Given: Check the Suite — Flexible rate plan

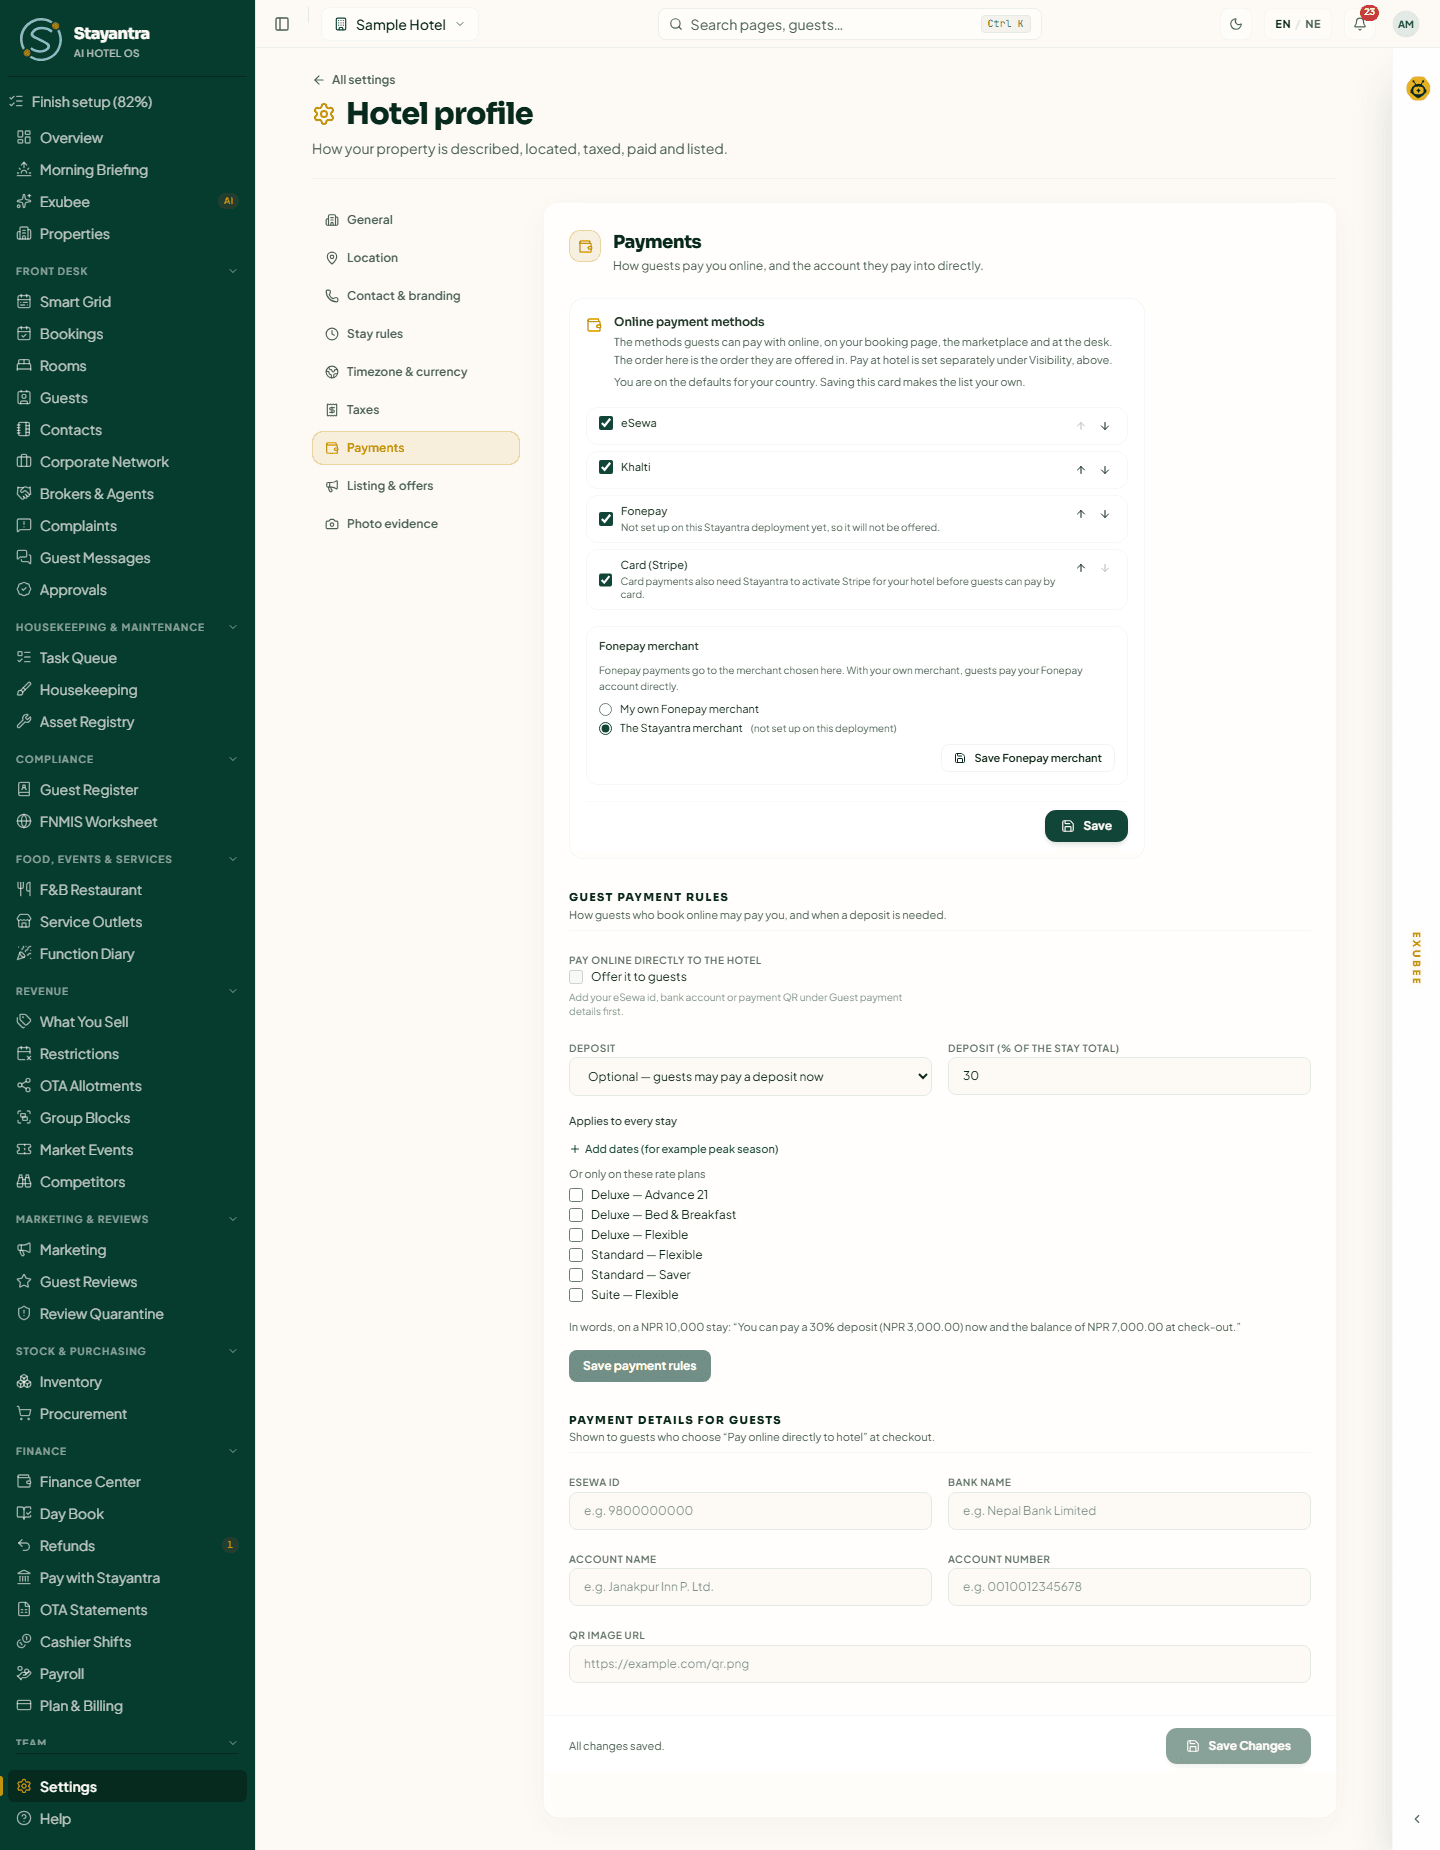Looking at the screenshot, I should pyautogui.click(x=576, y=1295).
